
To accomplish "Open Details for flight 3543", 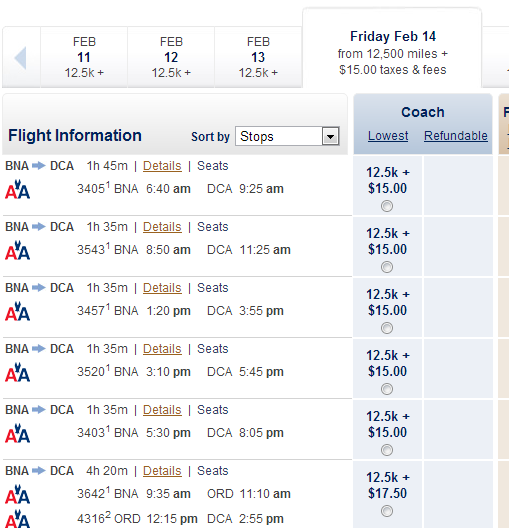I will click(x=162, y=227).
